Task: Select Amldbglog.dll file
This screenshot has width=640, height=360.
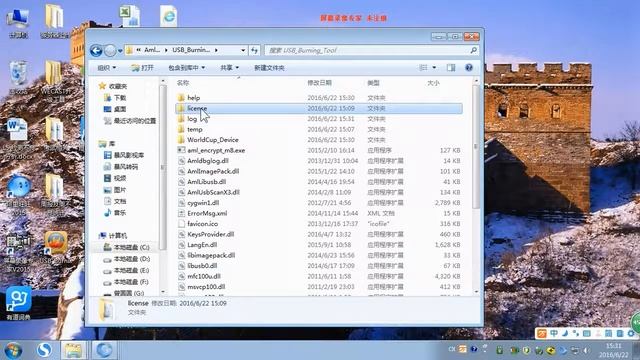Action: click(x=319, y=161)
